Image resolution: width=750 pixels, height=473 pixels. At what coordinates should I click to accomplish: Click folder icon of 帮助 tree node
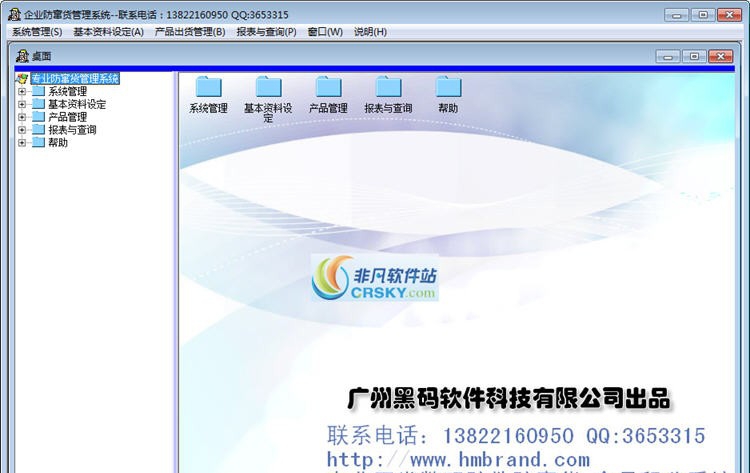point(38,142)
